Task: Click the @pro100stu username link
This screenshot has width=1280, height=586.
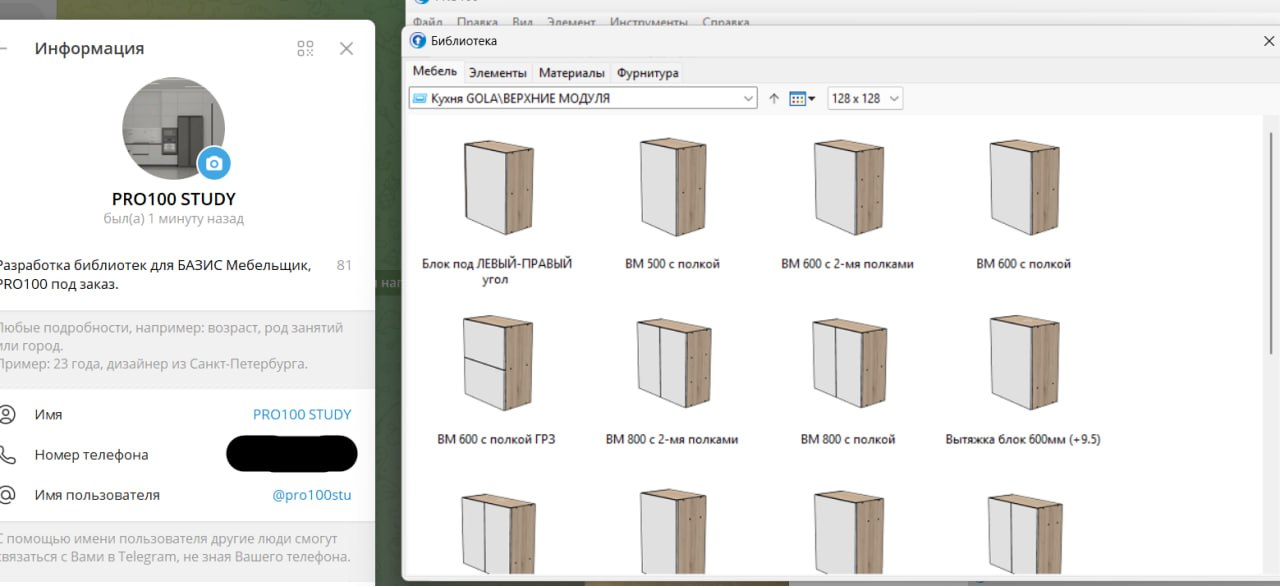Action: tap(312, 495)
